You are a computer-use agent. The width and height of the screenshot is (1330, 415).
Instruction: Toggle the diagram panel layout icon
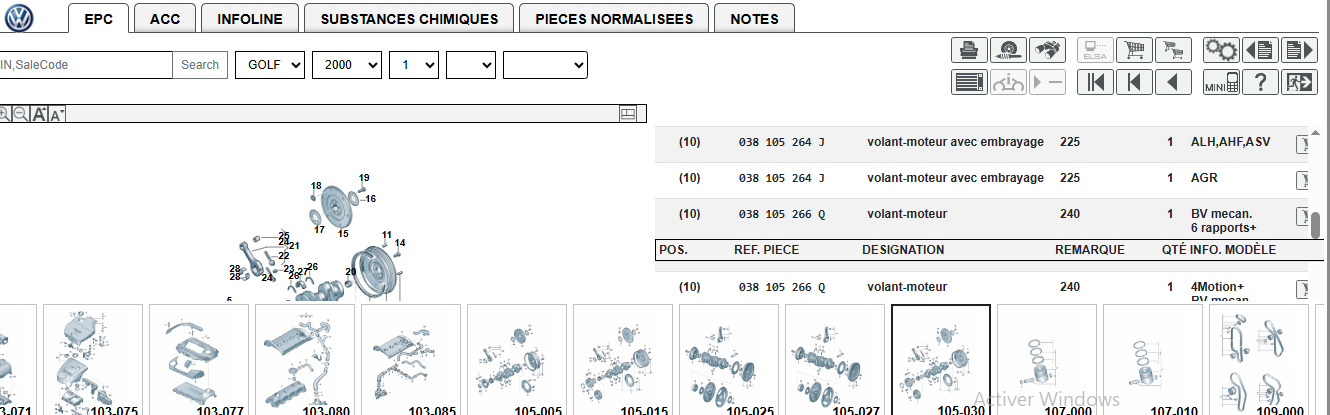click(x=628, y=114)
